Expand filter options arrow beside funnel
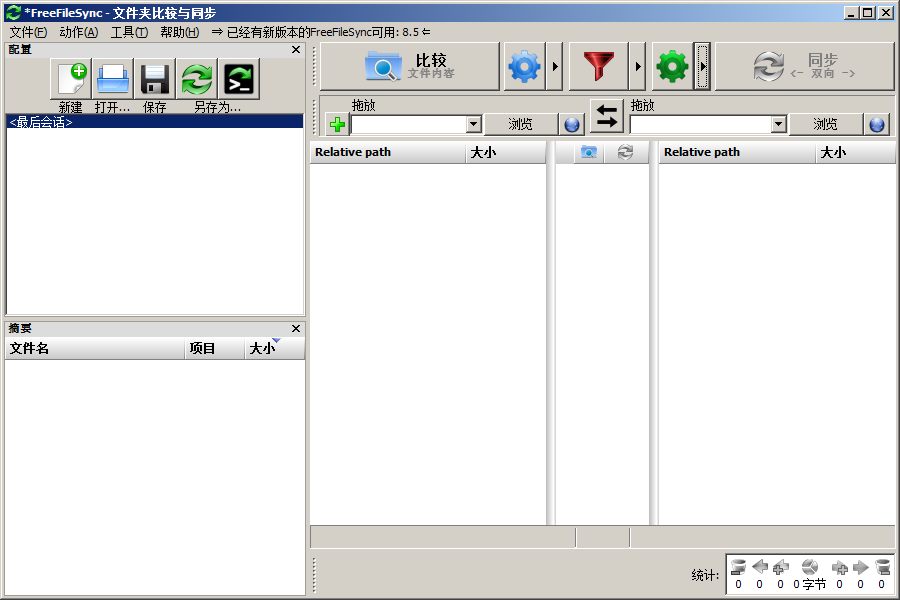 click(638, 66)
